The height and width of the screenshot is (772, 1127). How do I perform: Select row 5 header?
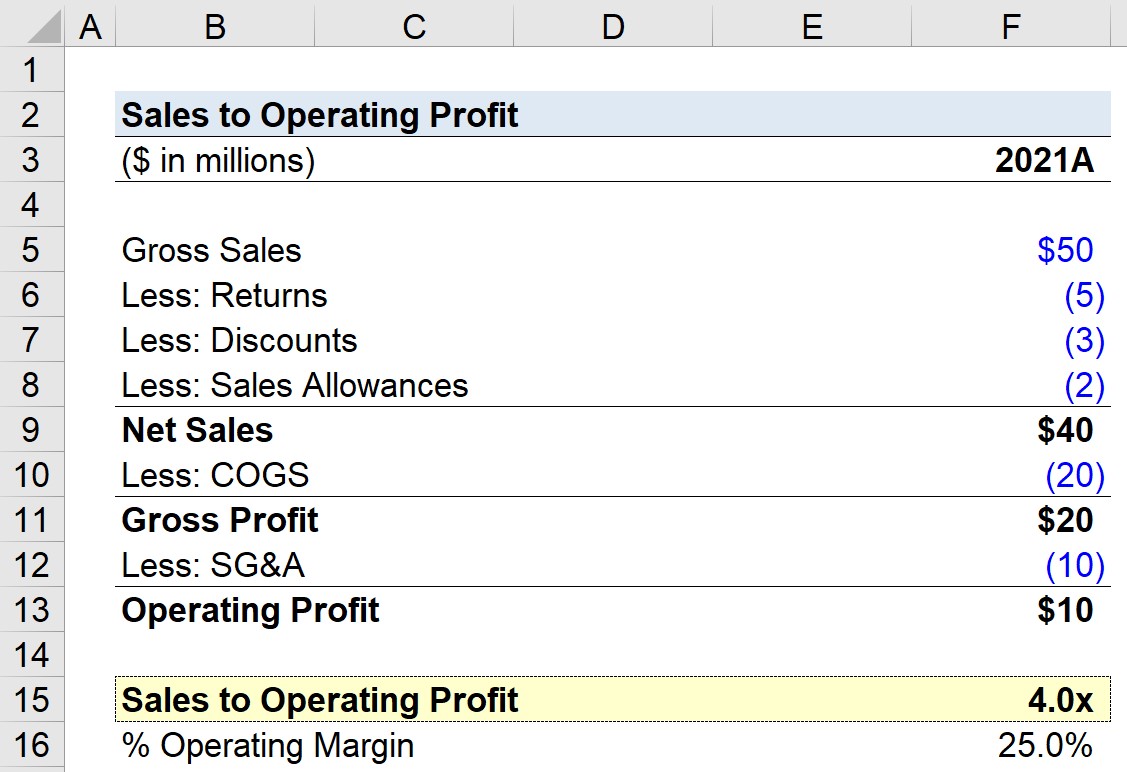point(32,249)
